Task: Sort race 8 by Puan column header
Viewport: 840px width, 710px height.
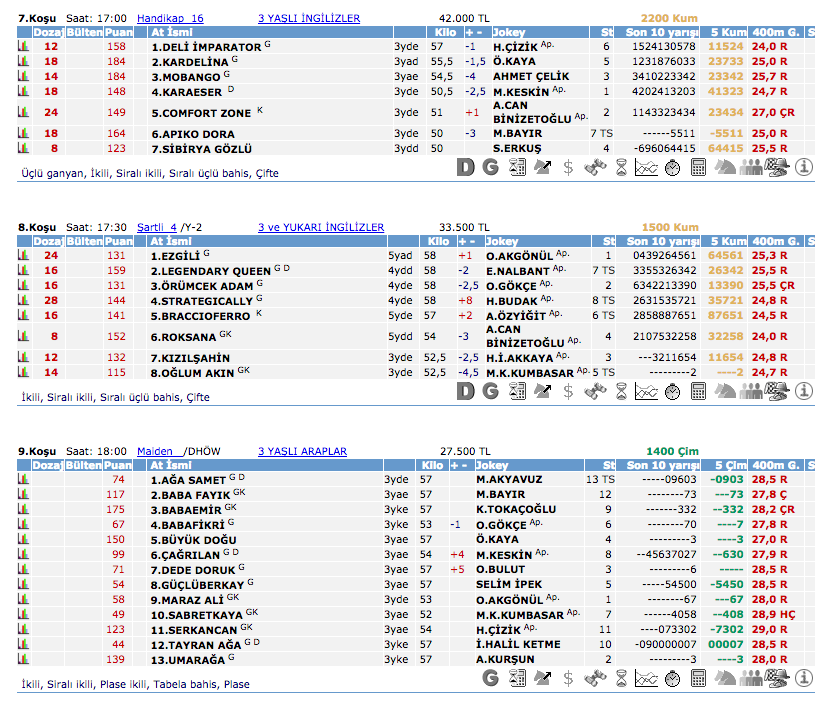Action: click(x=119, y=242)
